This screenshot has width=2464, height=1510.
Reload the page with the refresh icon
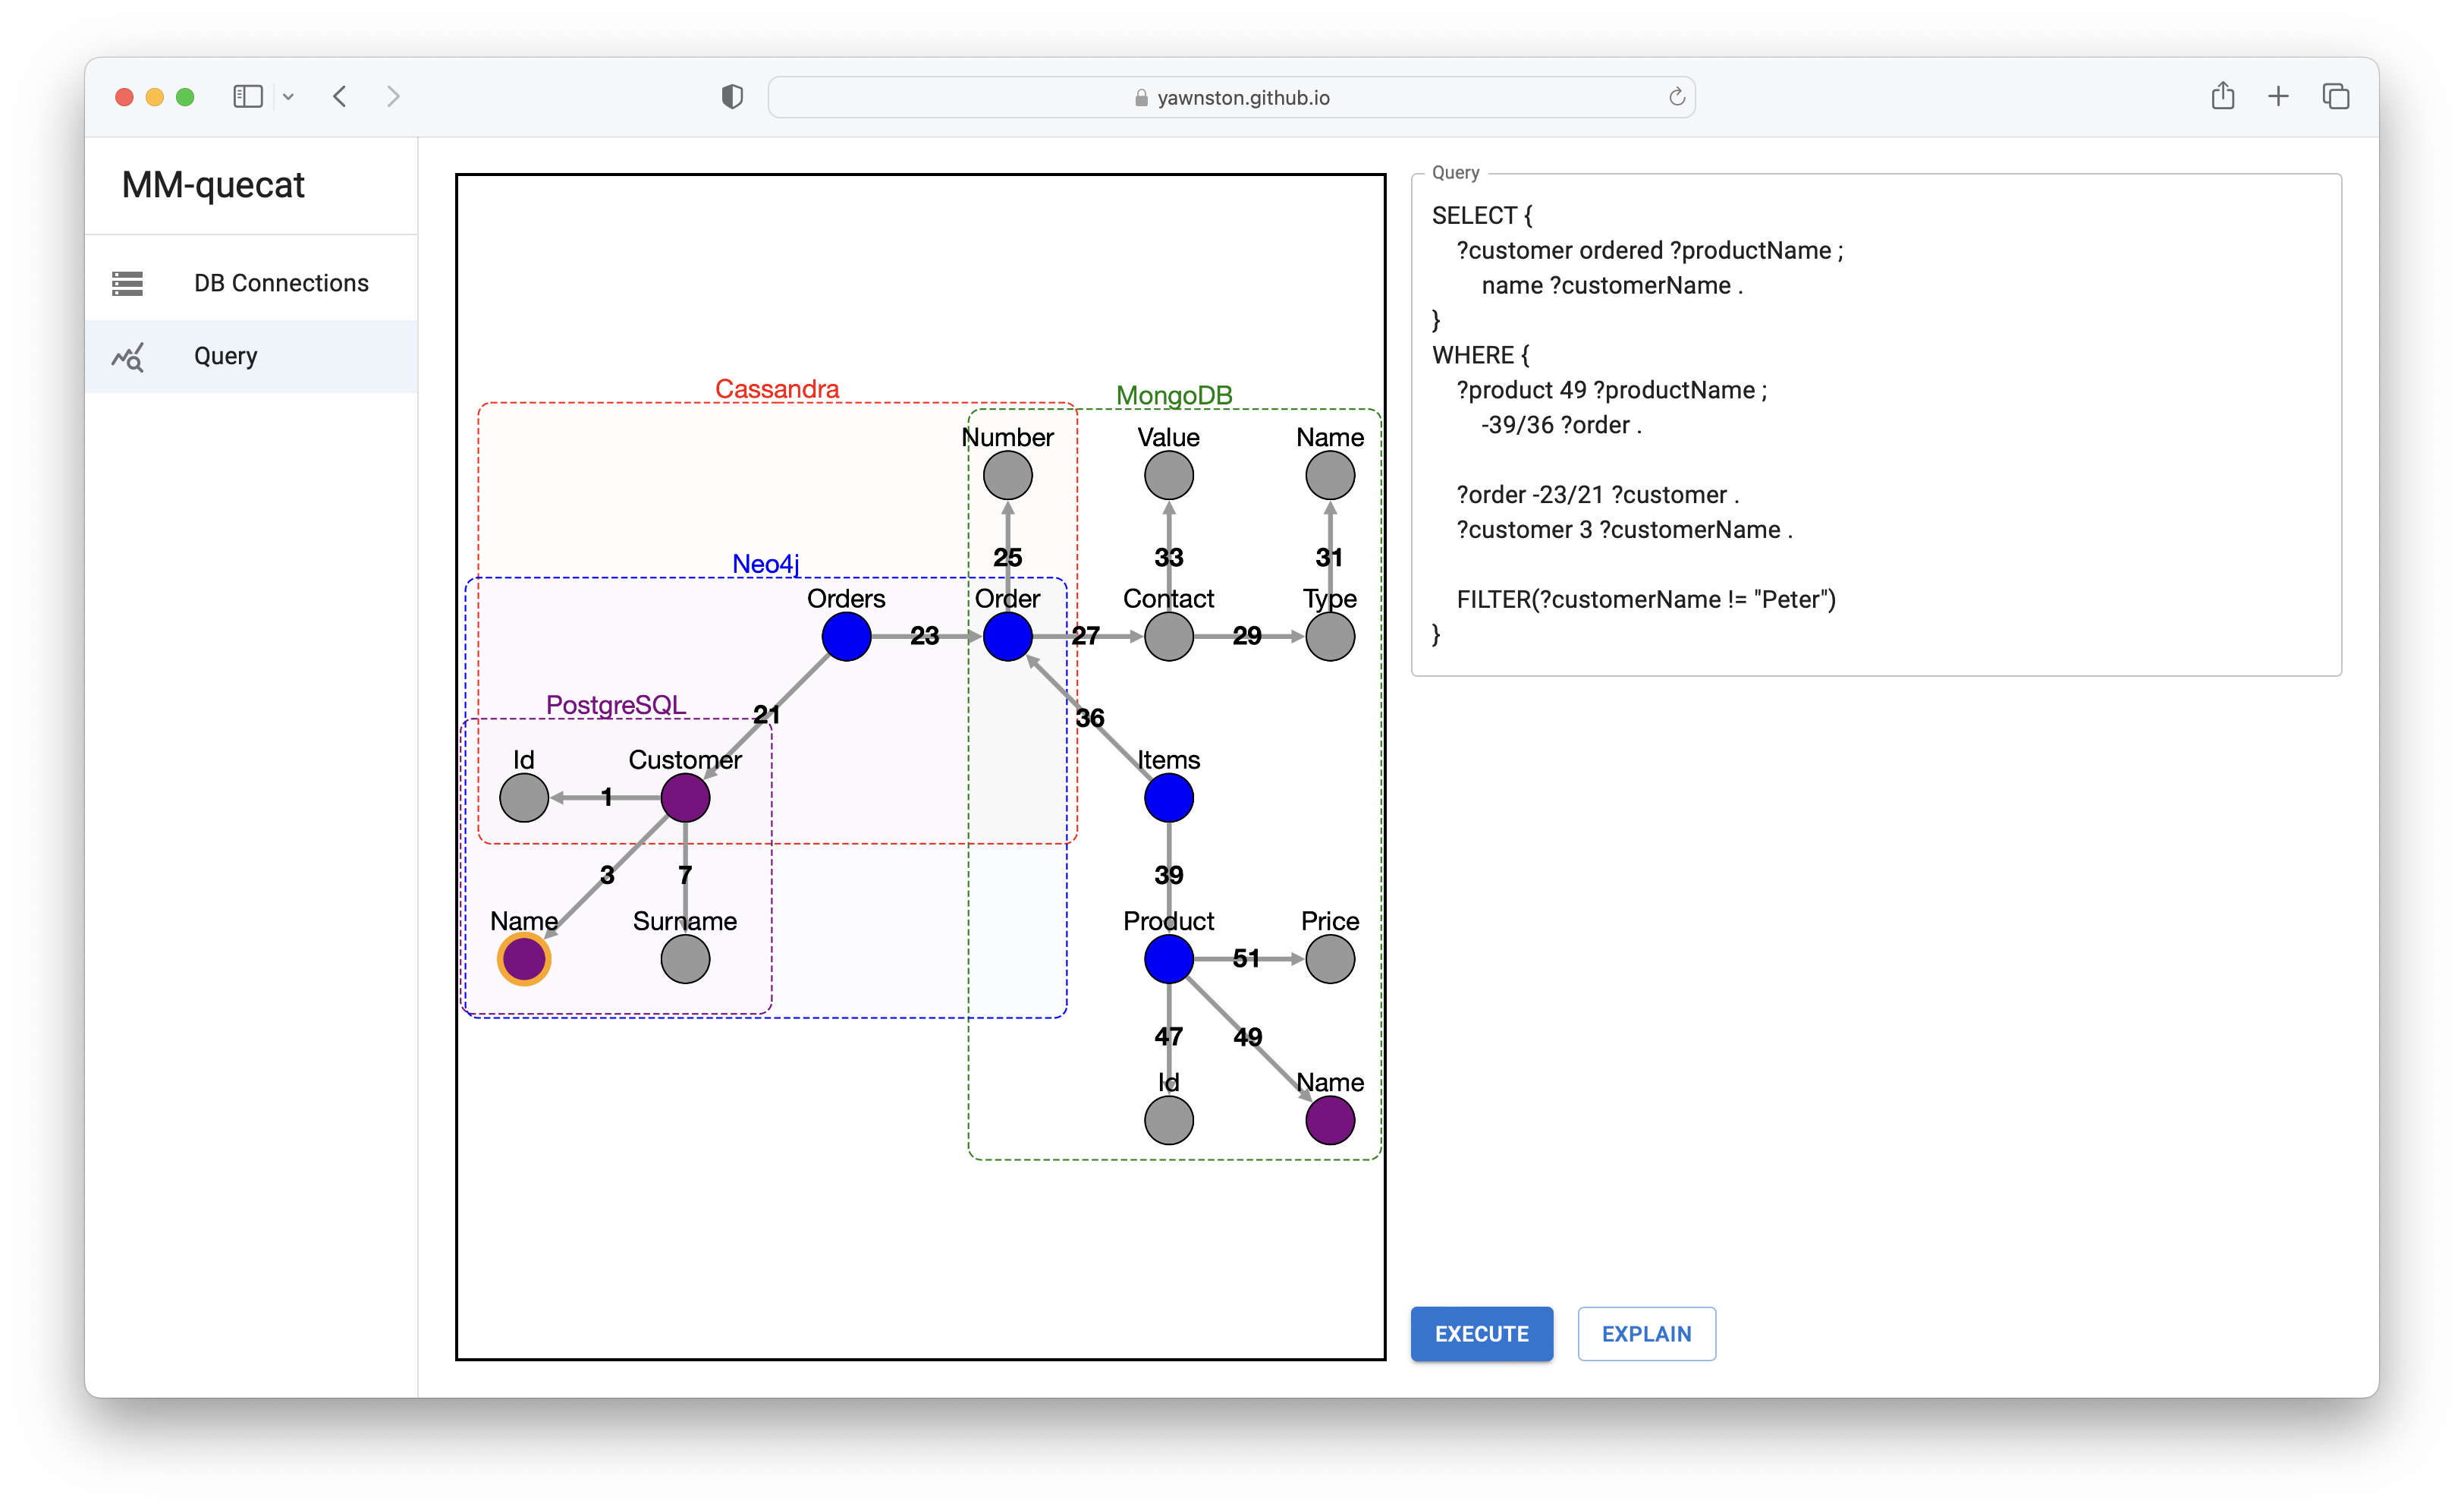pos(1676,96)
